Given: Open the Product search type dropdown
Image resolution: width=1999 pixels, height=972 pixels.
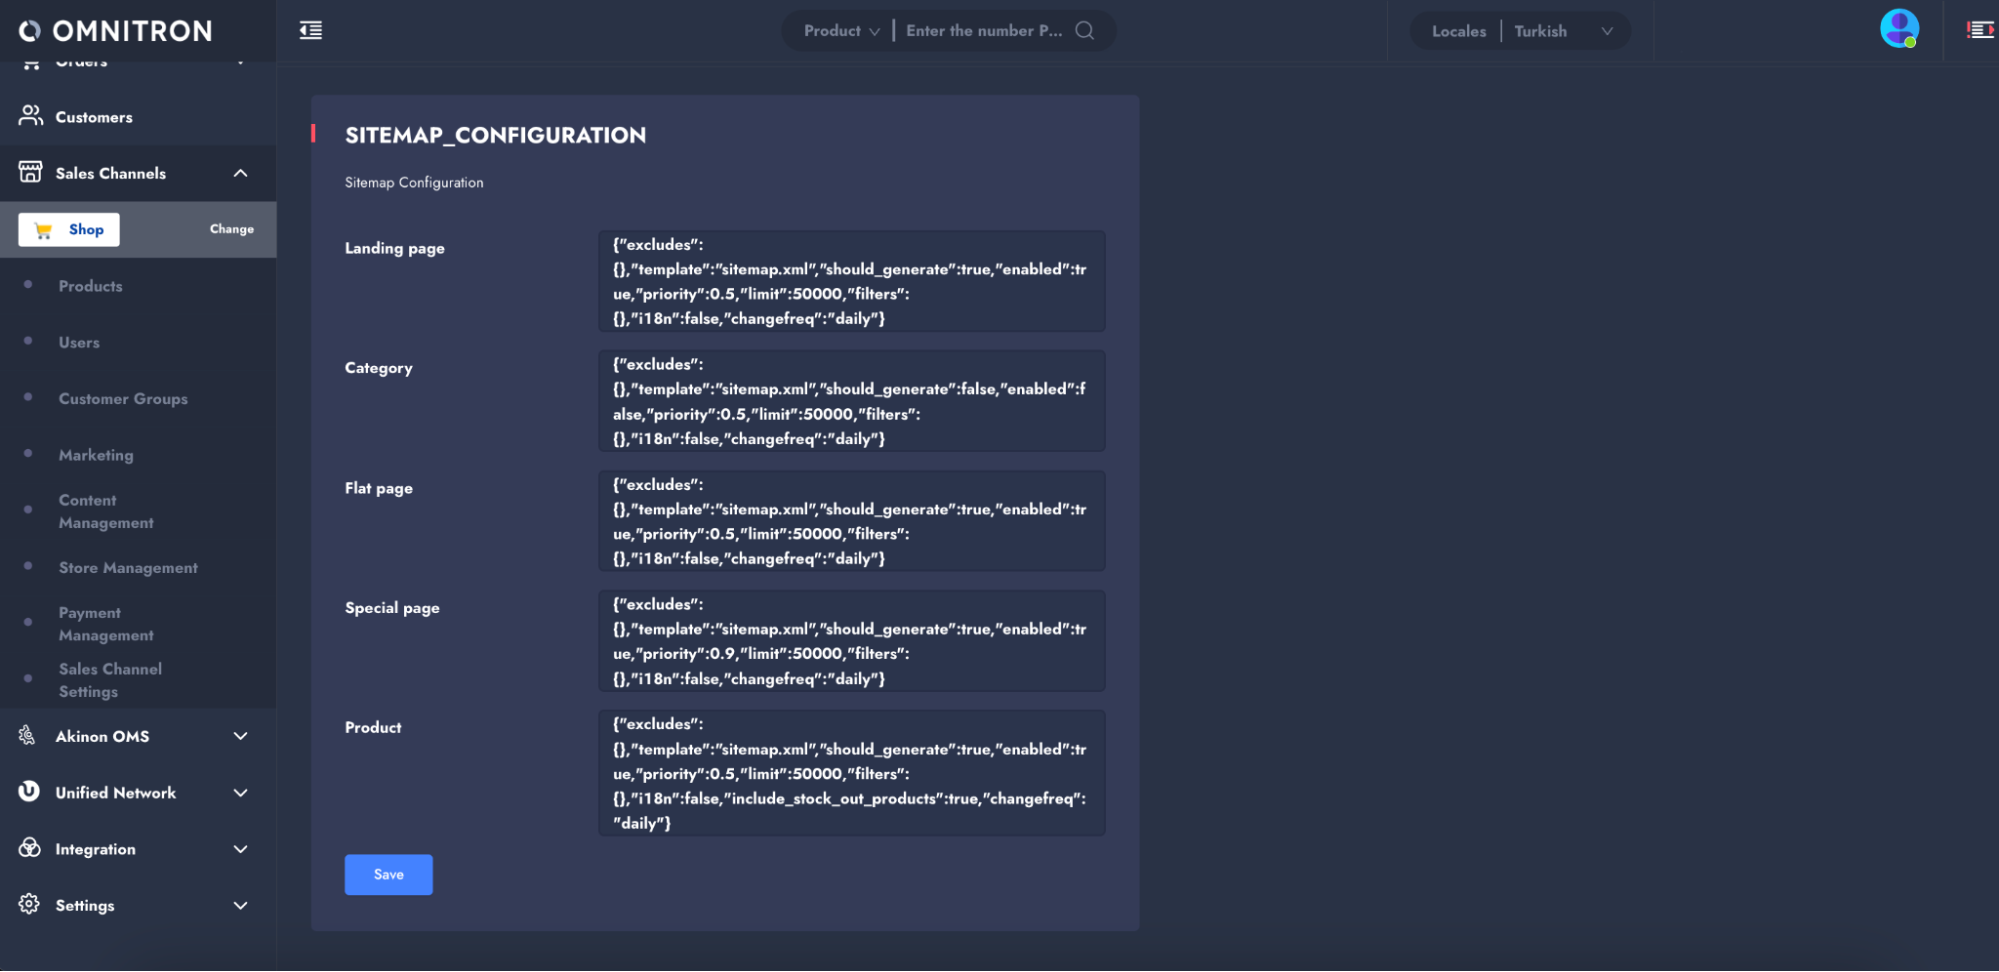Looking at the screenshot, I should [841, 31].
